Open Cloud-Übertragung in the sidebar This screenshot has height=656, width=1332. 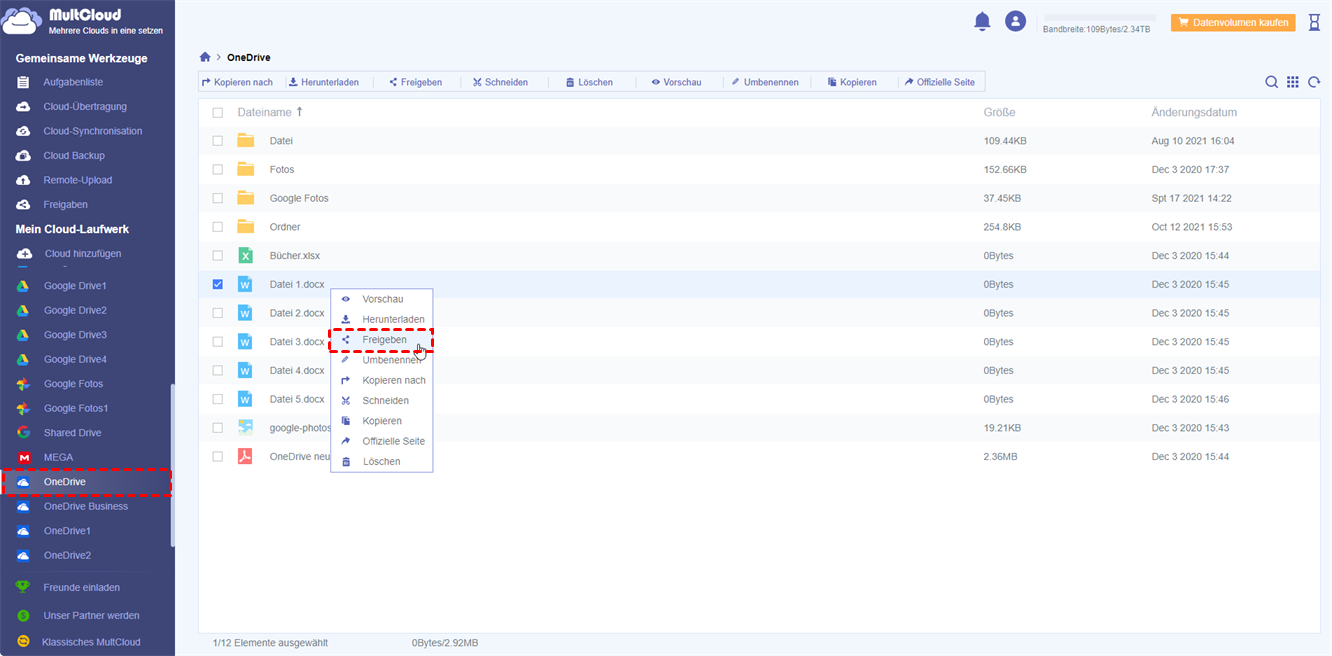click(x=84, y=107)
